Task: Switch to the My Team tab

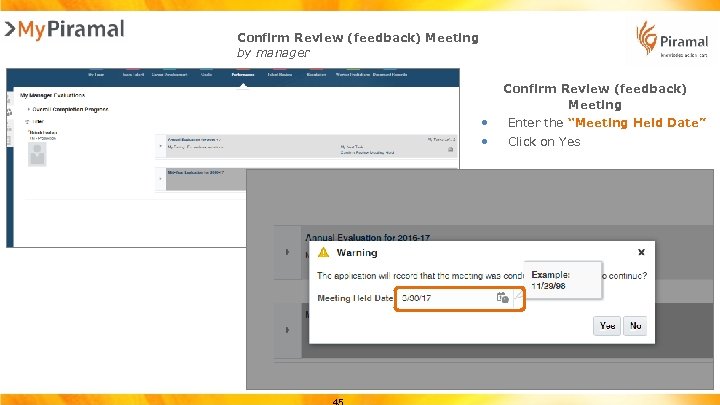Action: pos(96,74)
